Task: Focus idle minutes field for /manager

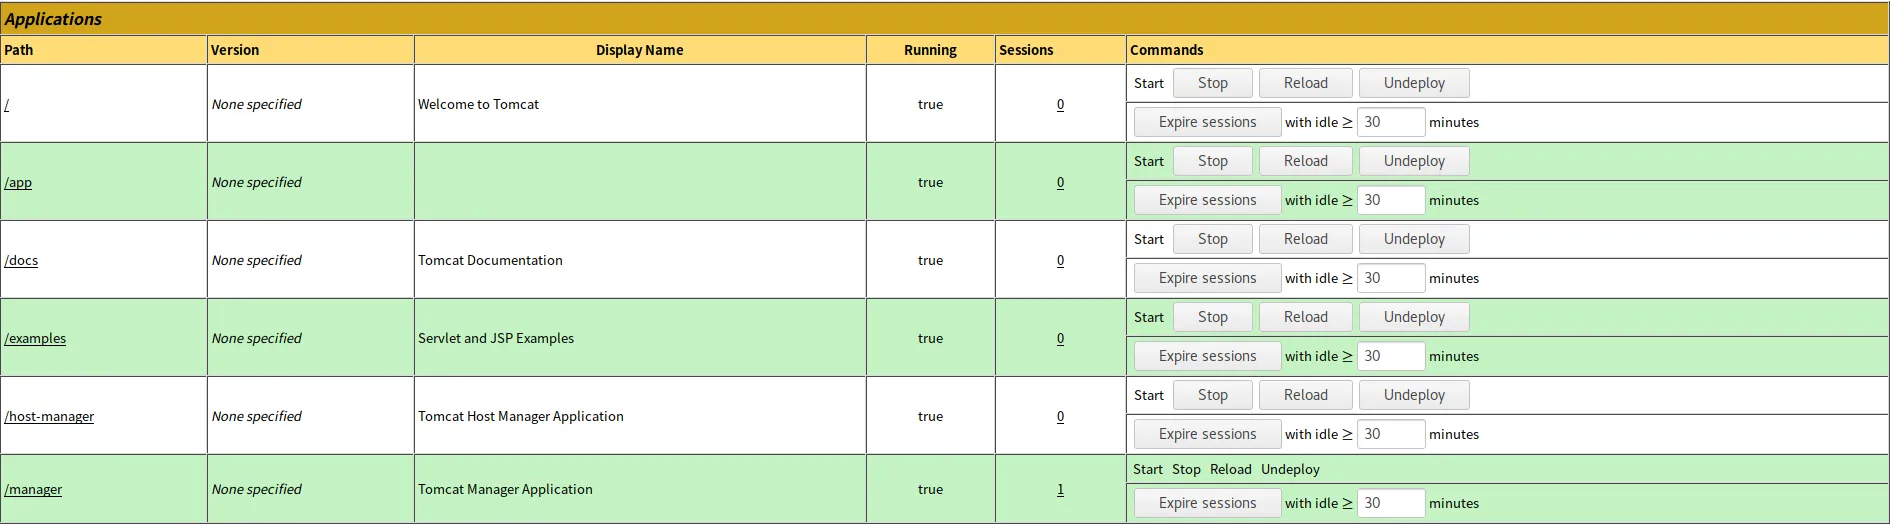Action: [x=1391, y=503]
